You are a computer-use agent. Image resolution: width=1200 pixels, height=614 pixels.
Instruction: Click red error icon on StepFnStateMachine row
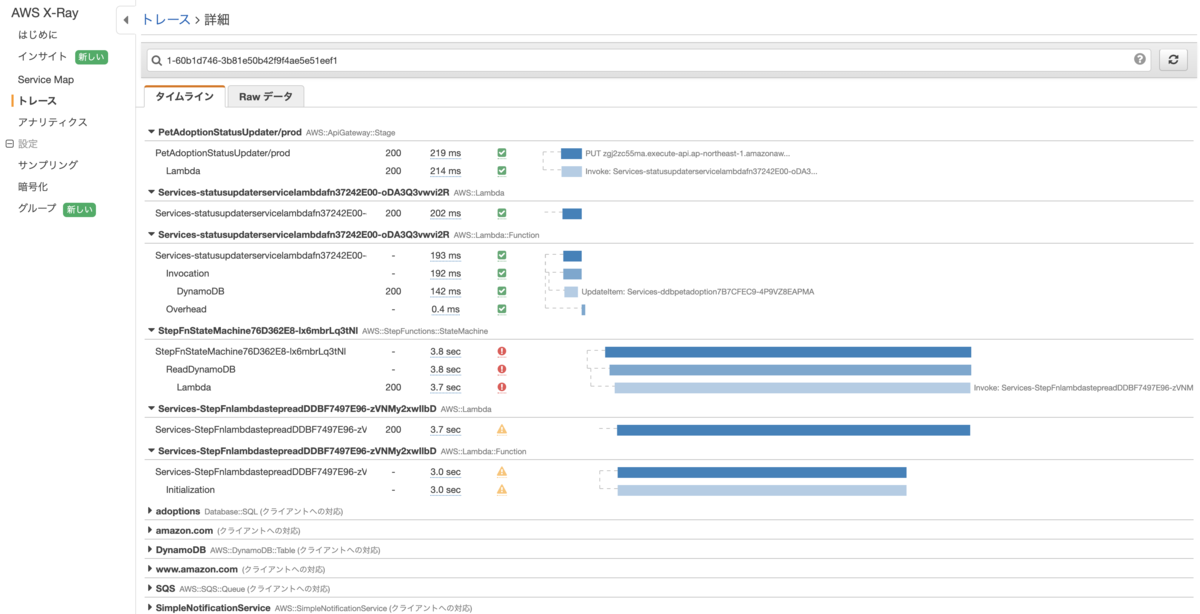tap(502, 352)
